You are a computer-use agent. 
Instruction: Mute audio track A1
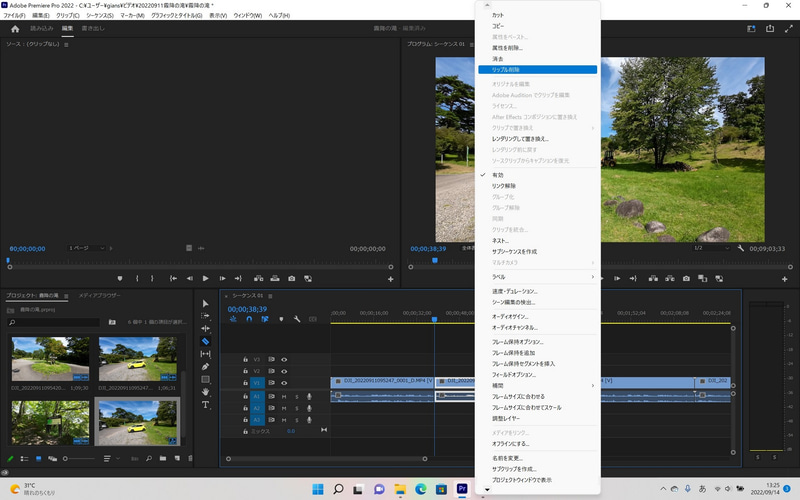point(284,396)
